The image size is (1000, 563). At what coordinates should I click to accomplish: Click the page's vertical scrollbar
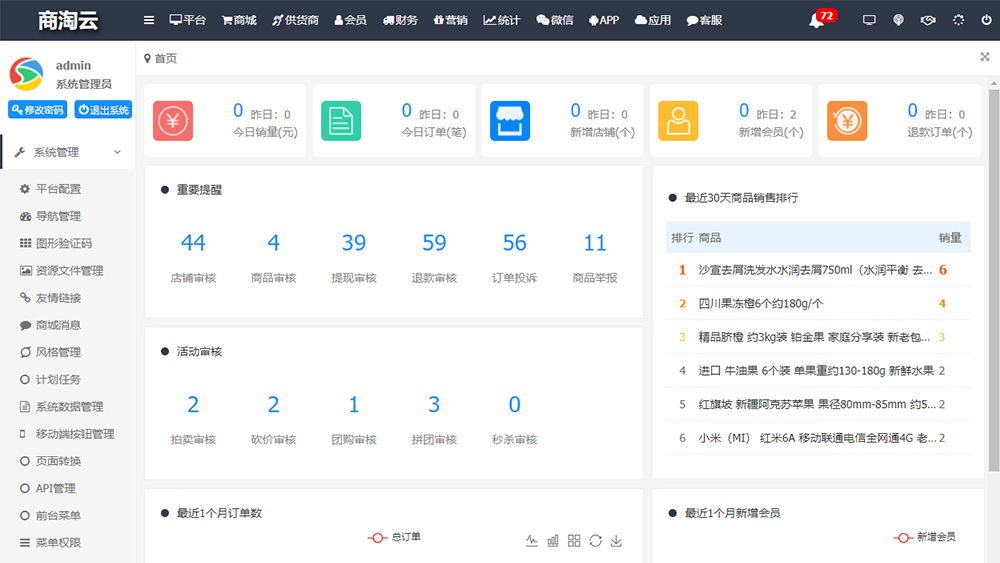point(993,280)
